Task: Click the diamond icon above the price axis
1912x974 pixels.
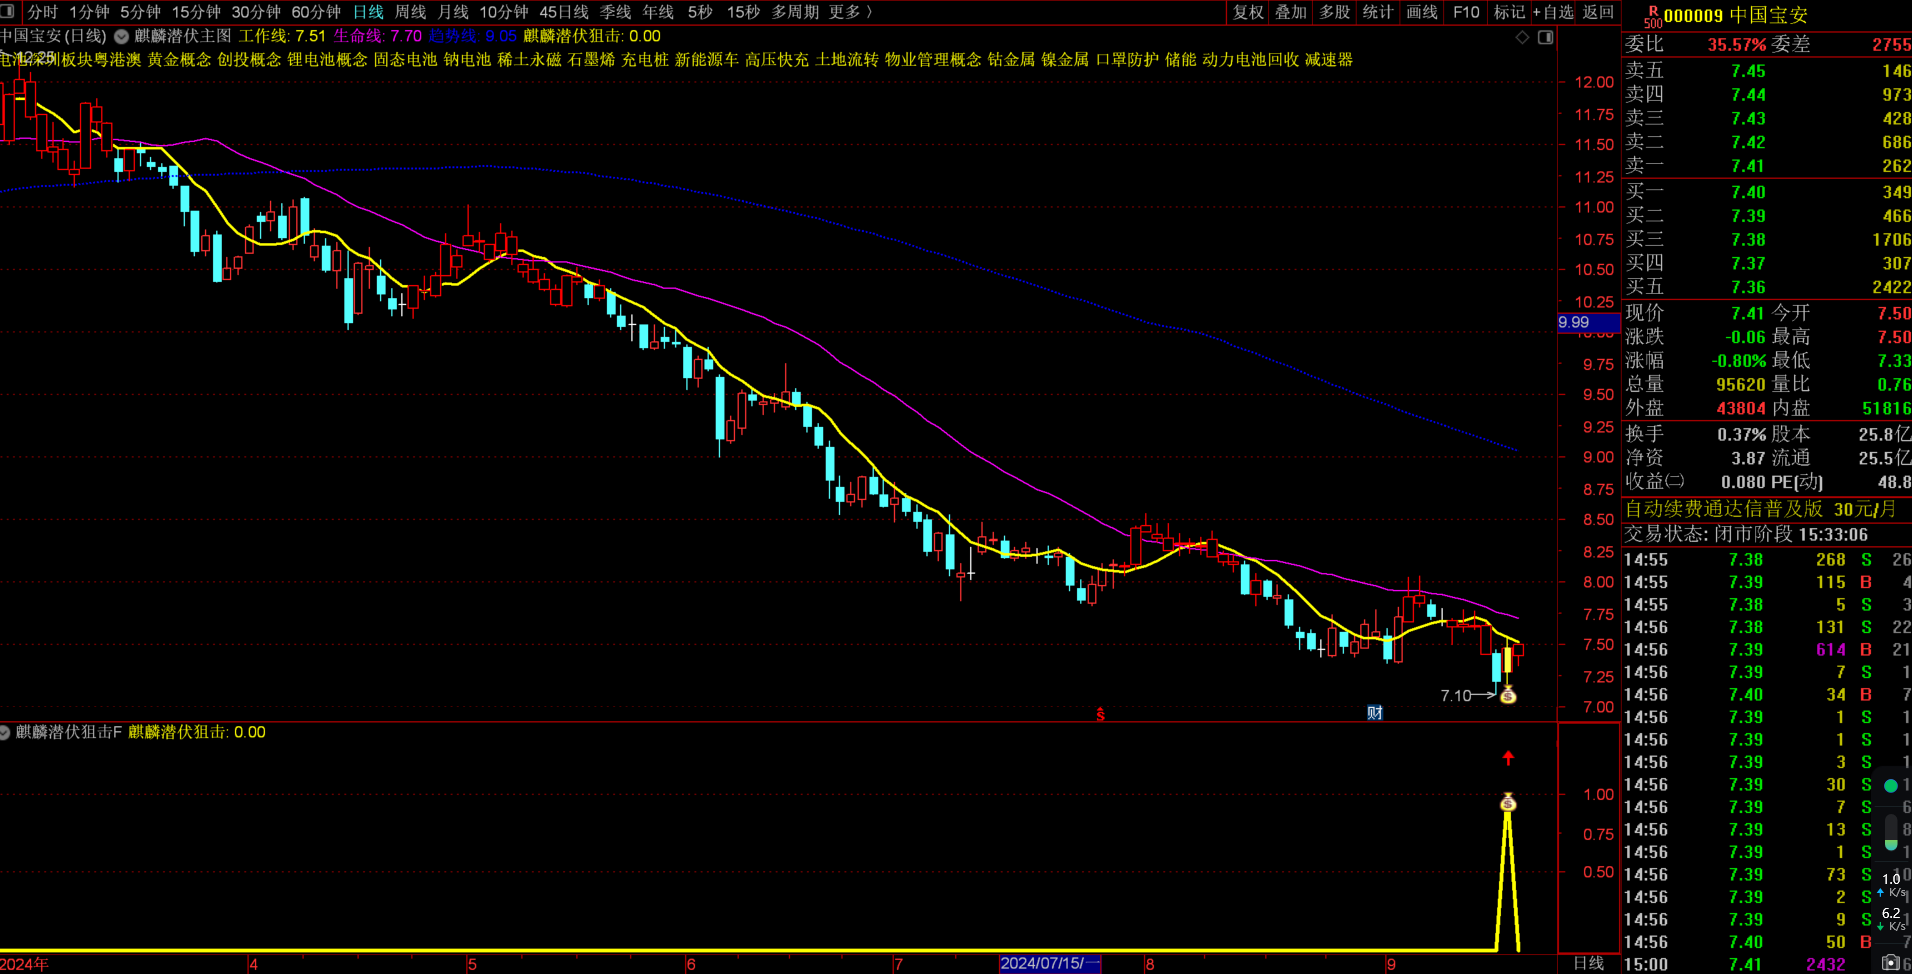Action: [1522, 37]
